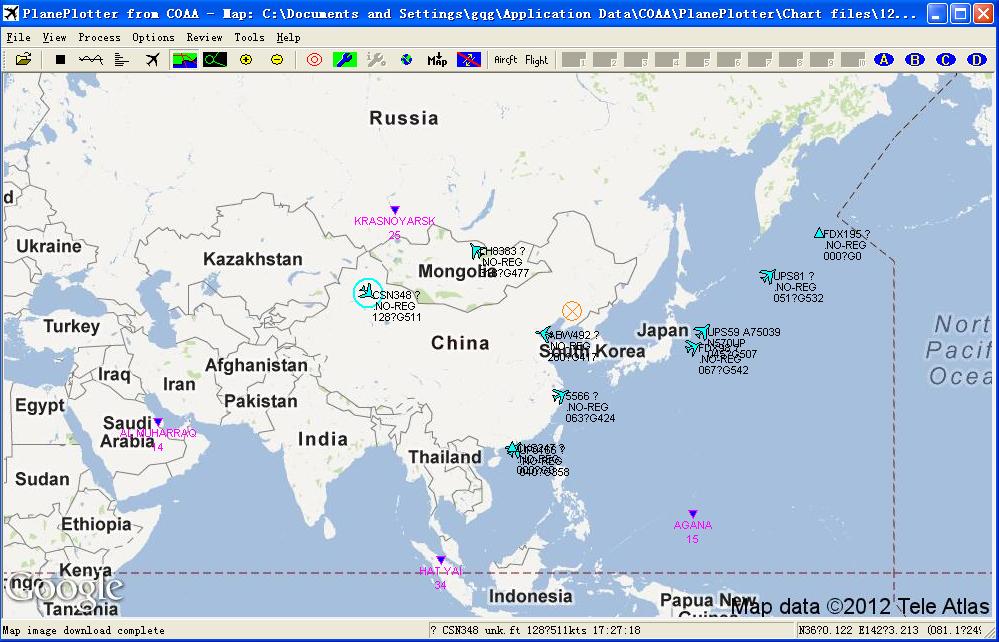
Task: Click the blue B preset button
Action: pos(915,60)
